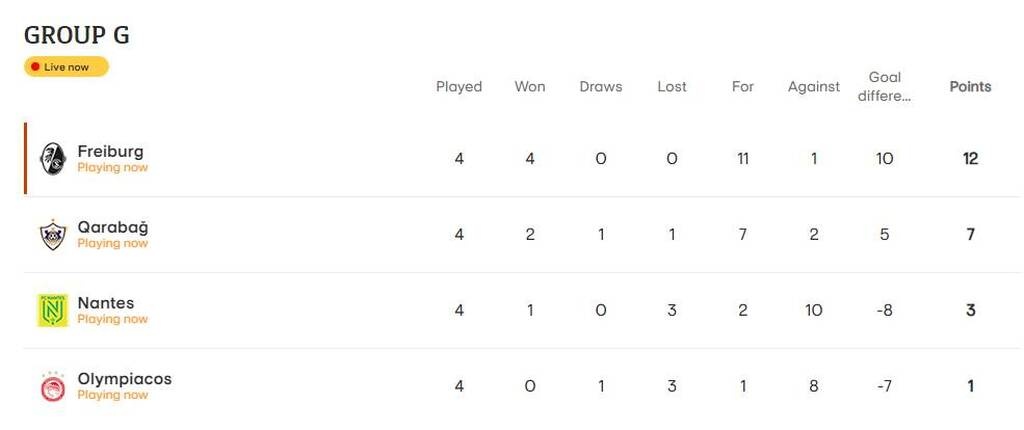The width and height of the screenshot is (1024, 430).
Task: Click the Live now badge
Action: tap(66, 67)
